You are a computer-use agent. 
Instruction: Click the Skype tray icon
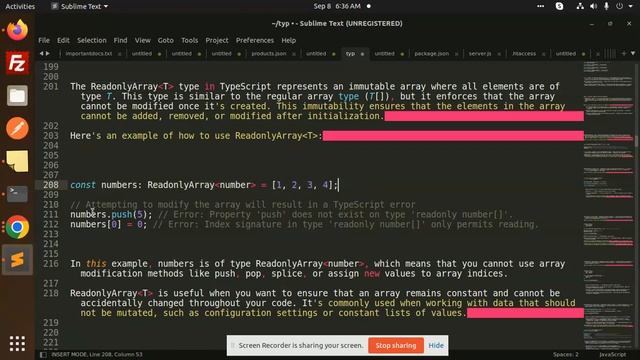(x=559, y=6)
